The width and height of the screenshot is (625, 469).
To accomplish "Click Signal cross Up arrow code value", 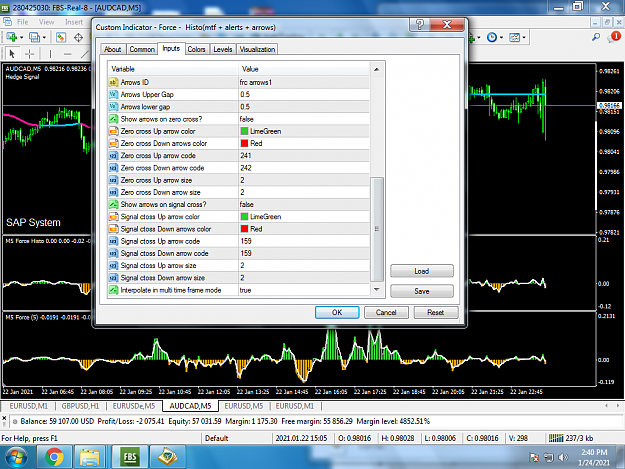I will (x=303, y=241).
